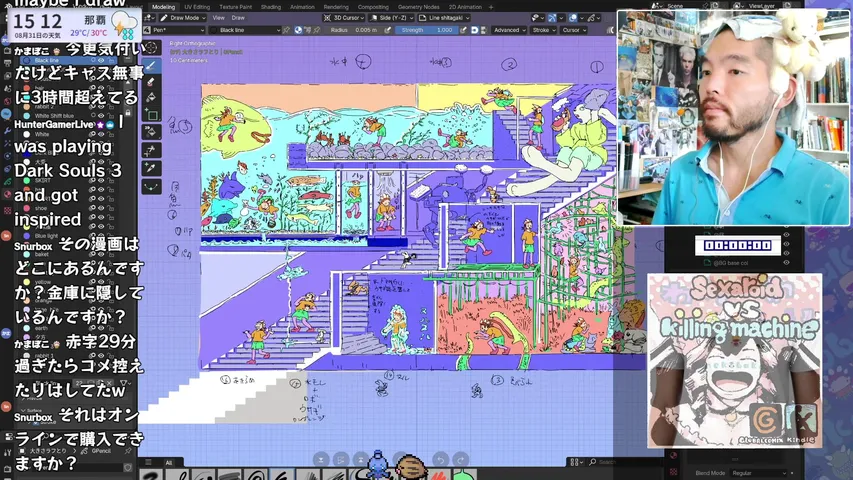Hide the White Shift blue layer
Image resolution: width=853 pixels, height=480 pixels.
point(102,116)
